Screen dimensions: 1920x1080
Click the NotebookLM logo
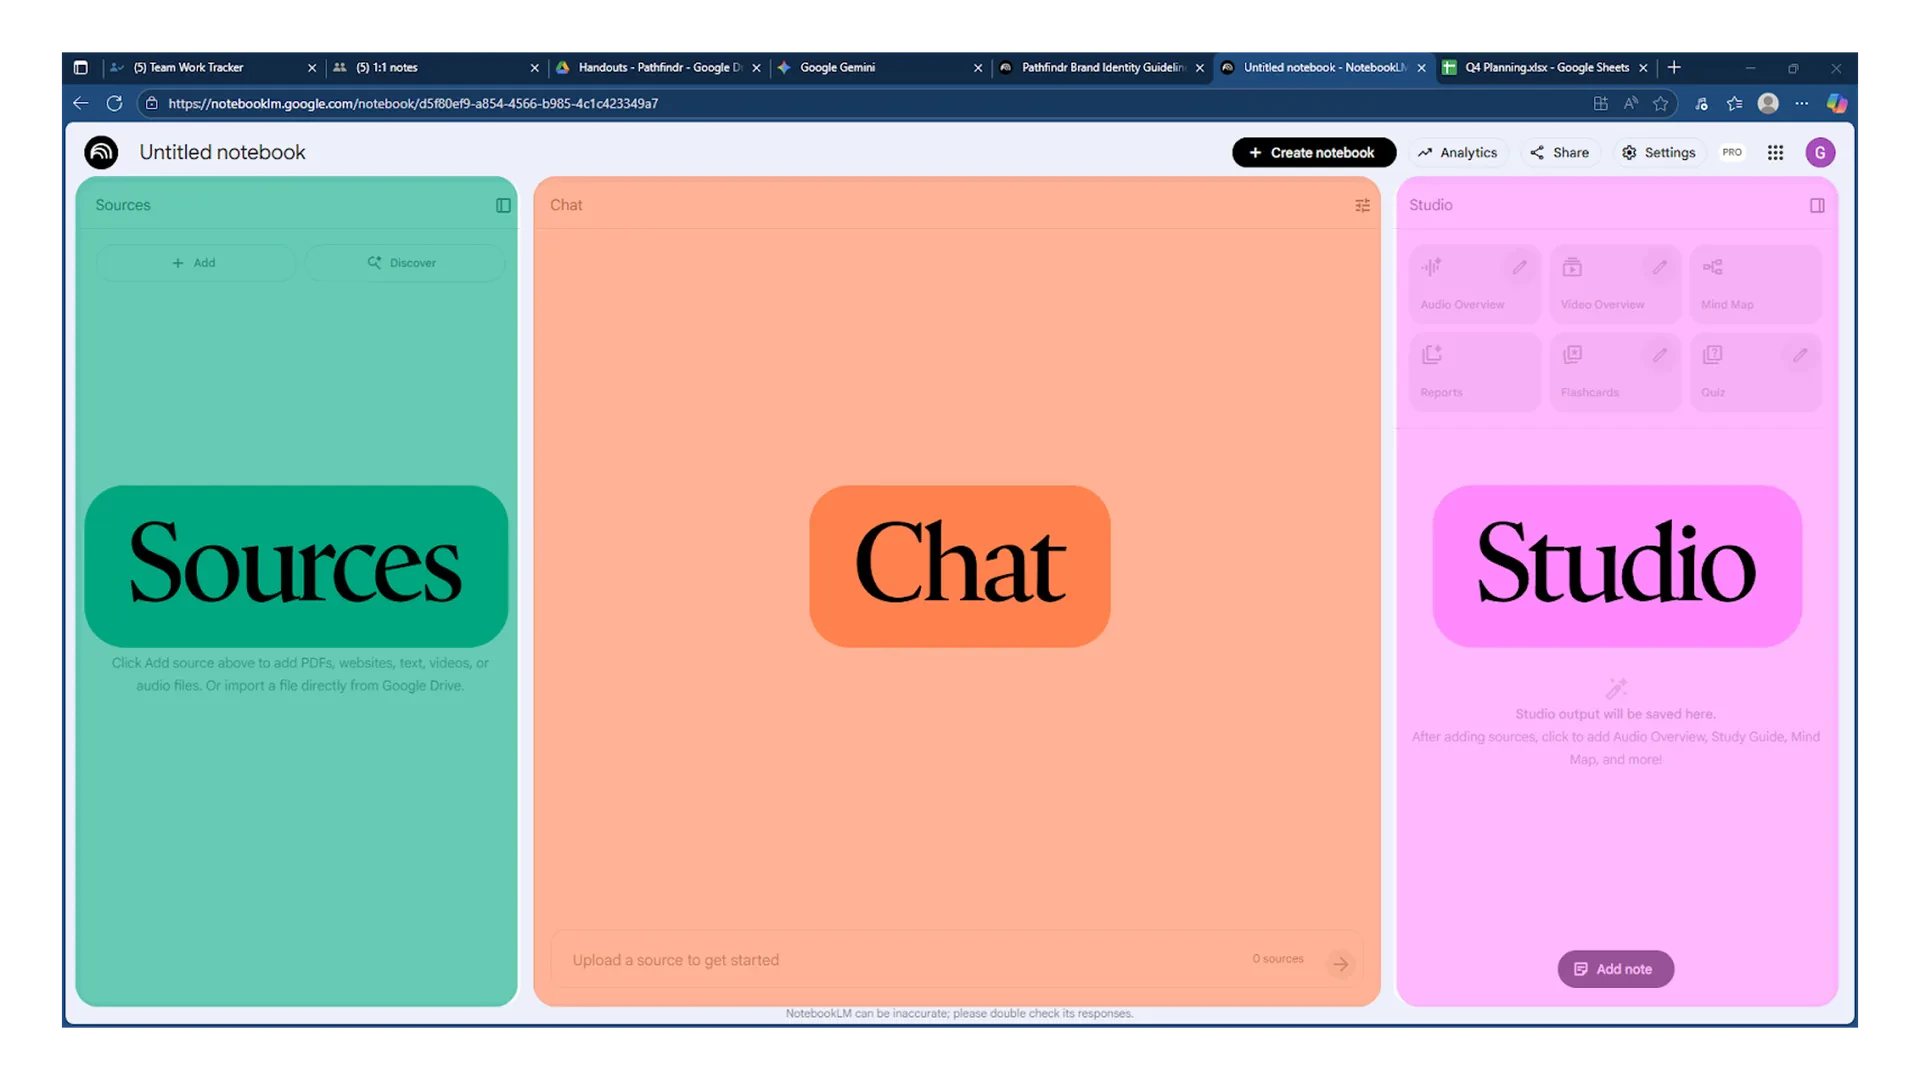[x=100, y=152]
